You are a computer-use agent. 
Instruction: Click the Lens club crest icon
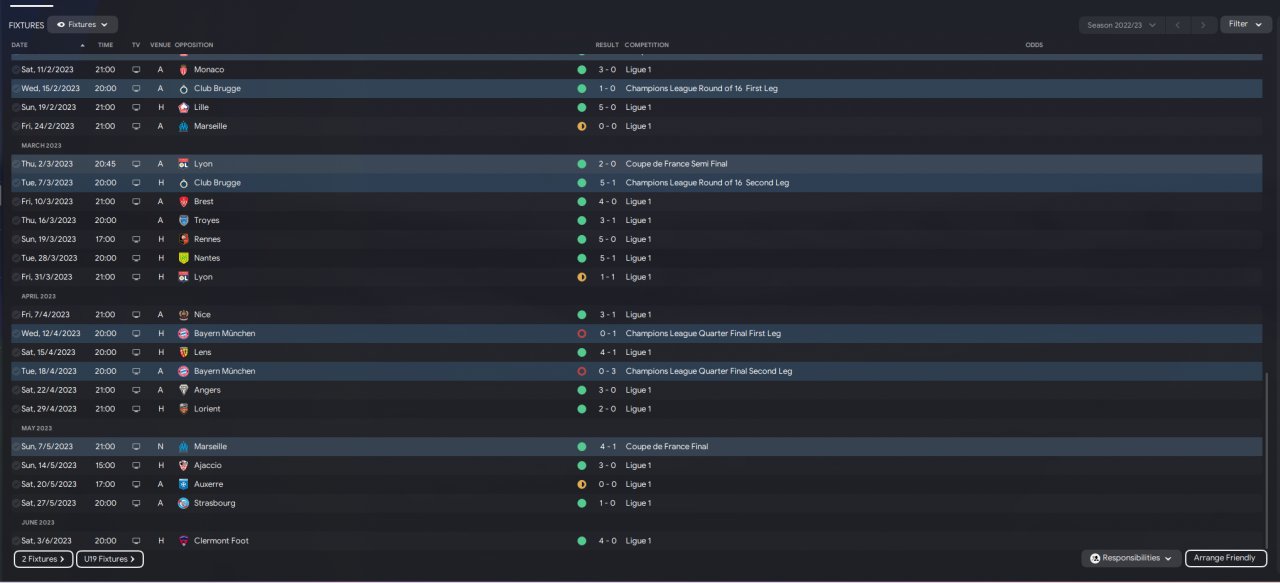pos(183,352)
